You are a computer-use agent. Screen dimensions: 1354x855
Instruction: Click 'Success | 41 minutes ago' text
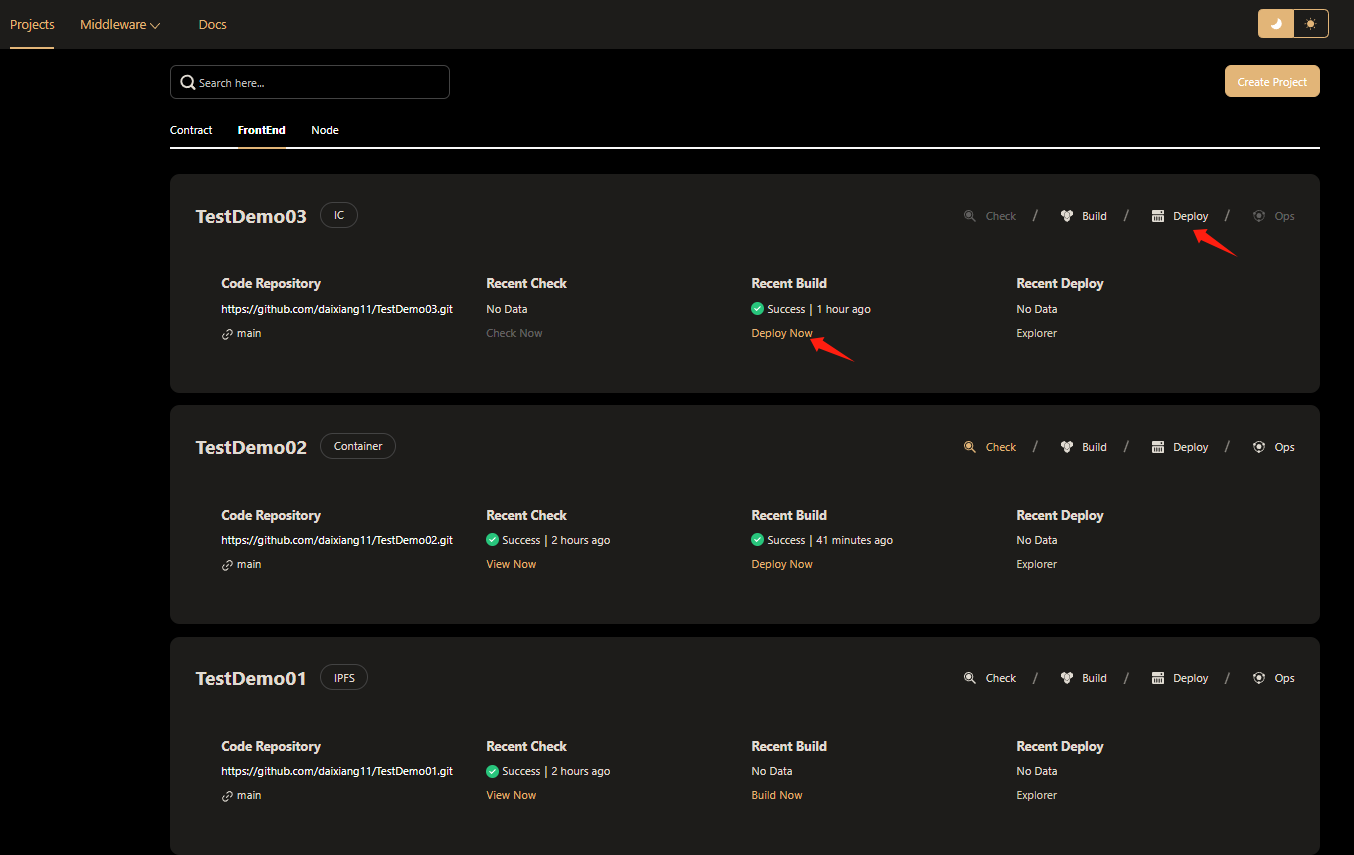(x=830, y=540)
